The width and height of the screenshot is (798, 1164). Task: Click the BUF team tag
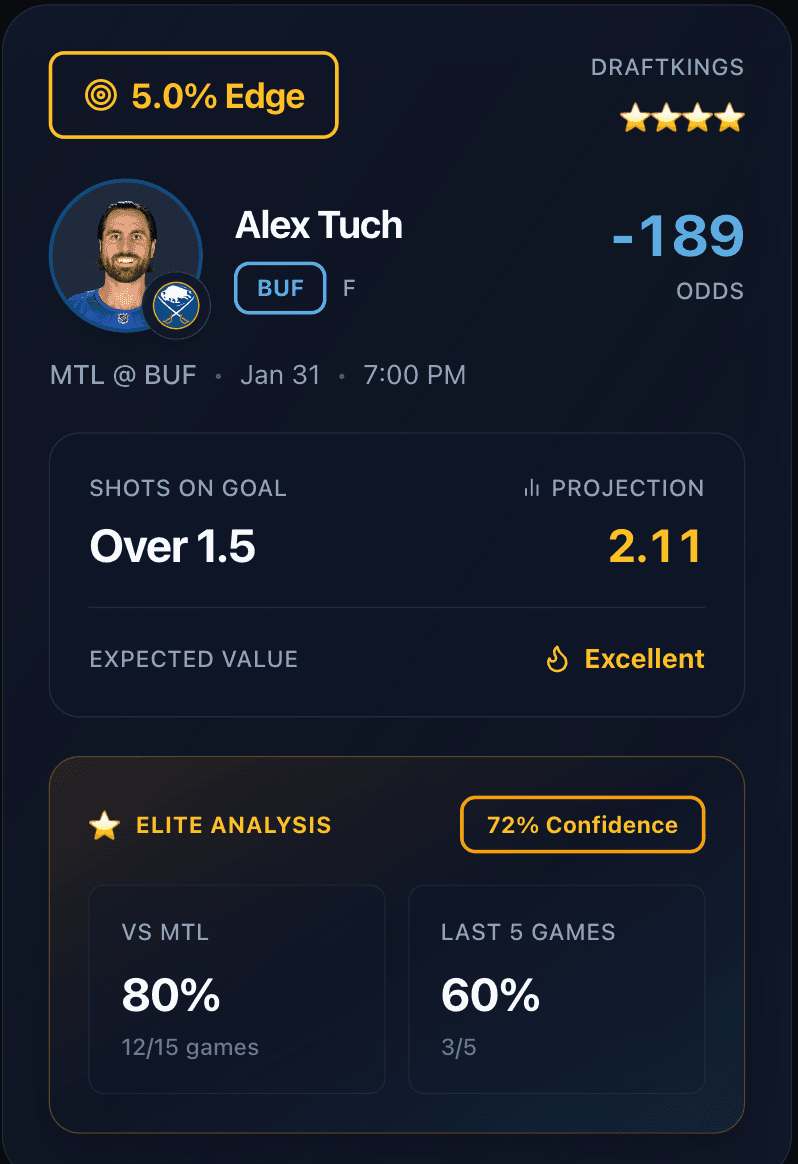click(x=280, y=288)
